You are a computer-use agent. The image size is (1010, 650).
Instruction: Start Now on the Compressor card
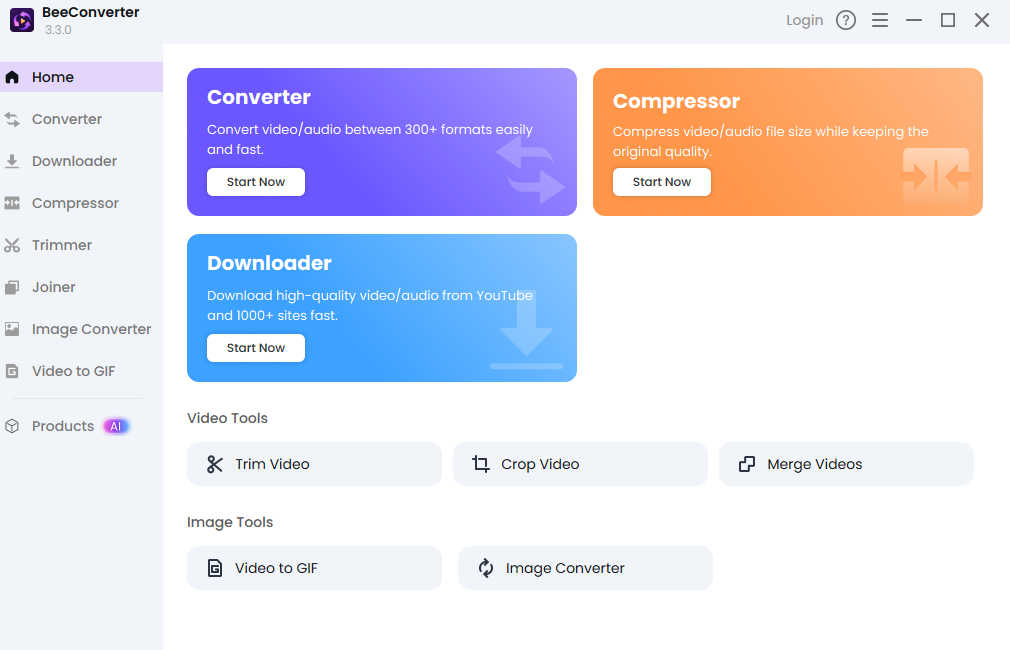[x=661, y=181]
